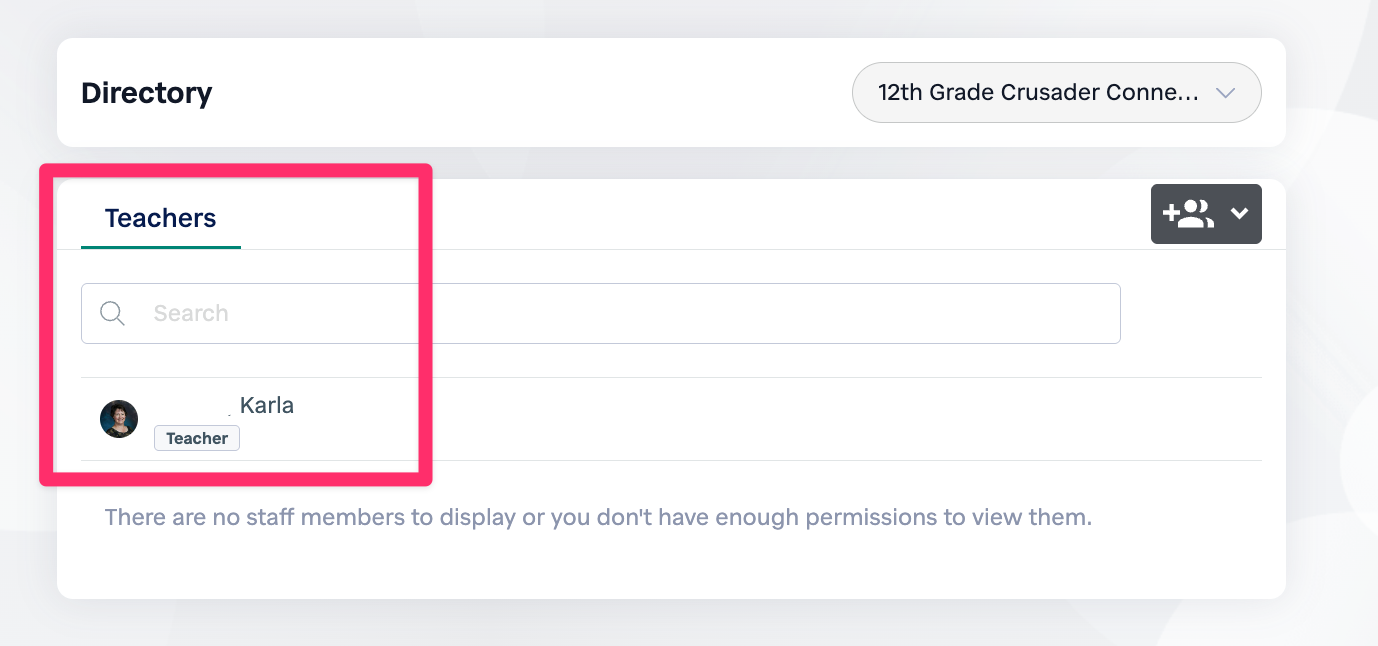This screenshot has height=646, width=1378.
Task: Click the plus sign on add-members button
Action: 1170,213
